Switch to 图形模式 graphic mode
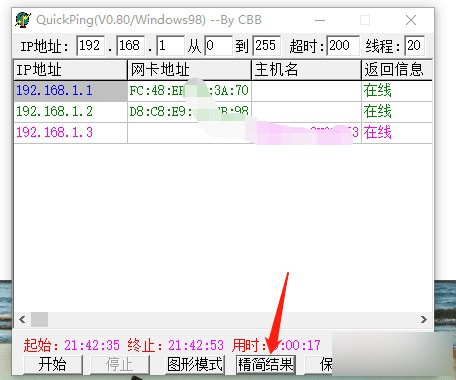This screenshot has height=380, width=456. [195, 364]
